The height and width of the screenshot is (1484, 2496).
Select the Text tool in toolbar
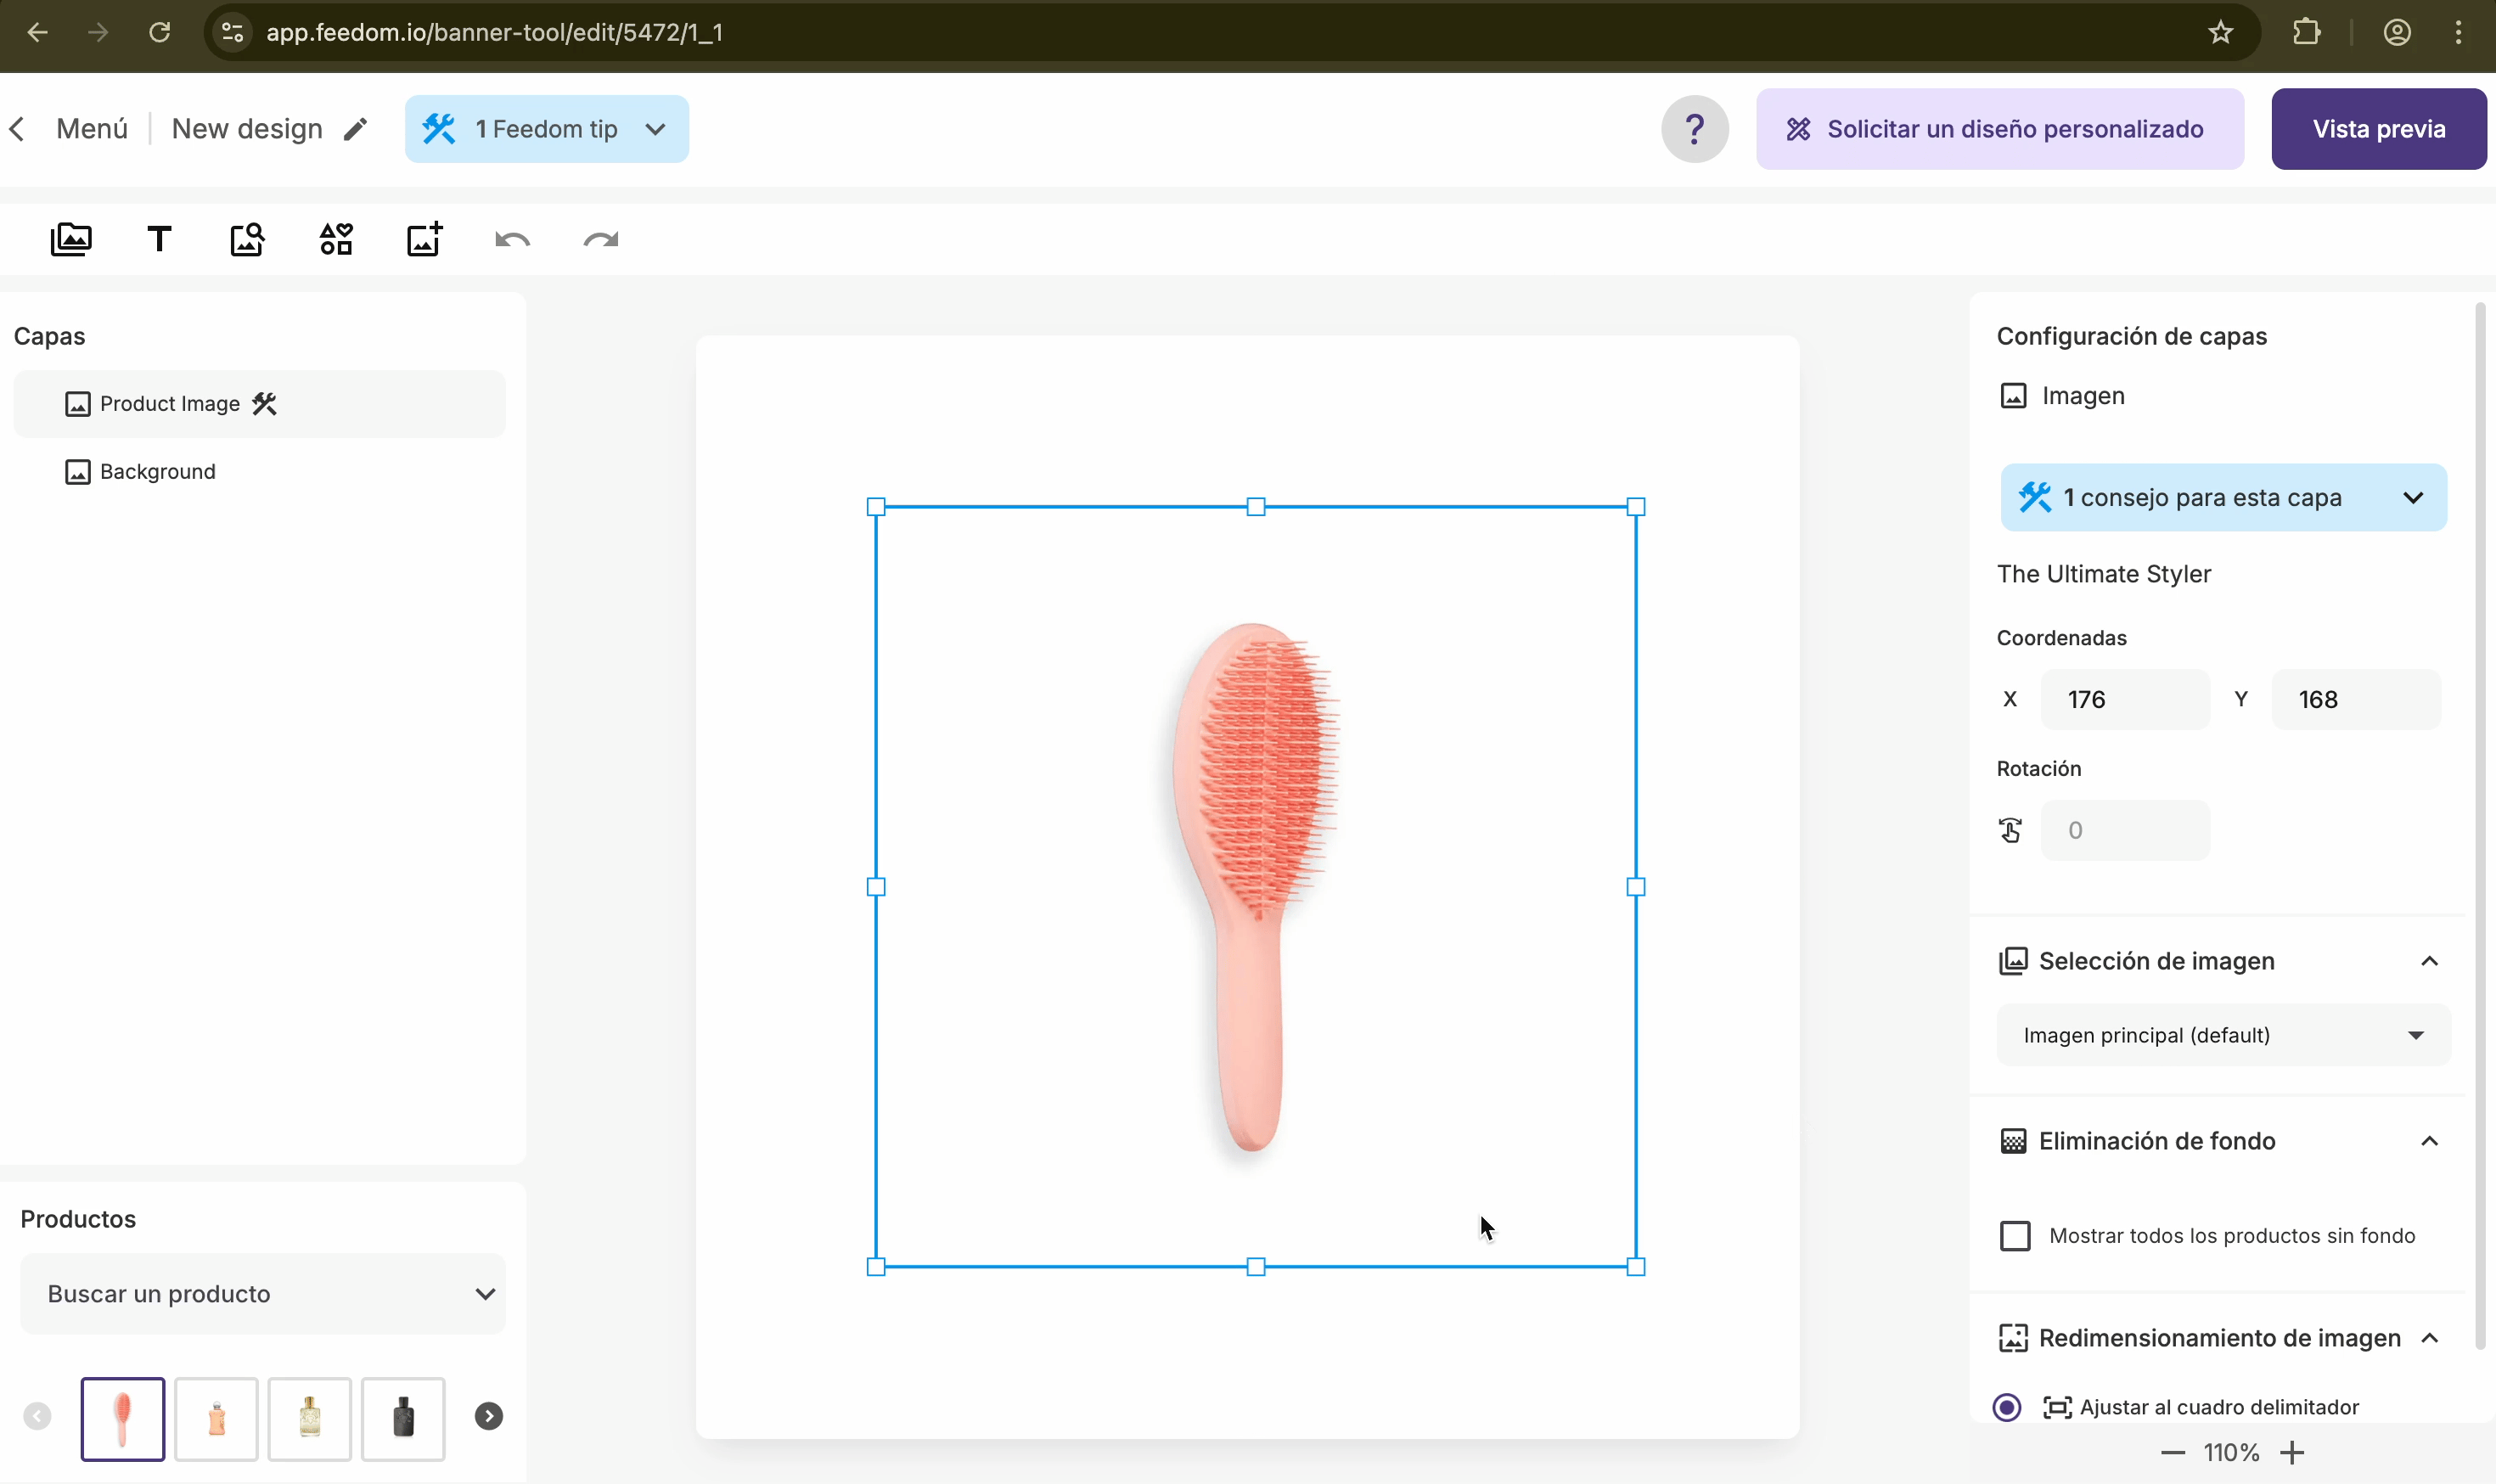pyautogui.click(x=159, y=239)
